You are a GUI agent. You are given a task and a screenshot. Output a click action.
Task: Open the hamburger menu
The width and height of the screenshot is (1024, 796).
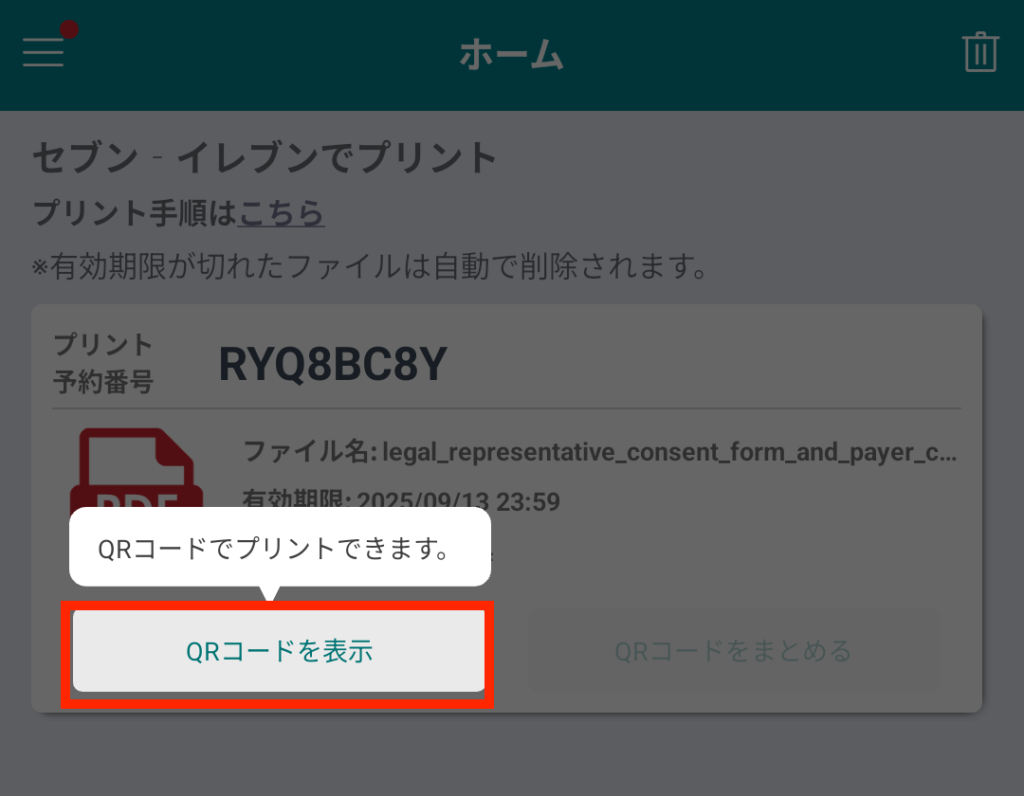tap(44, 52)
